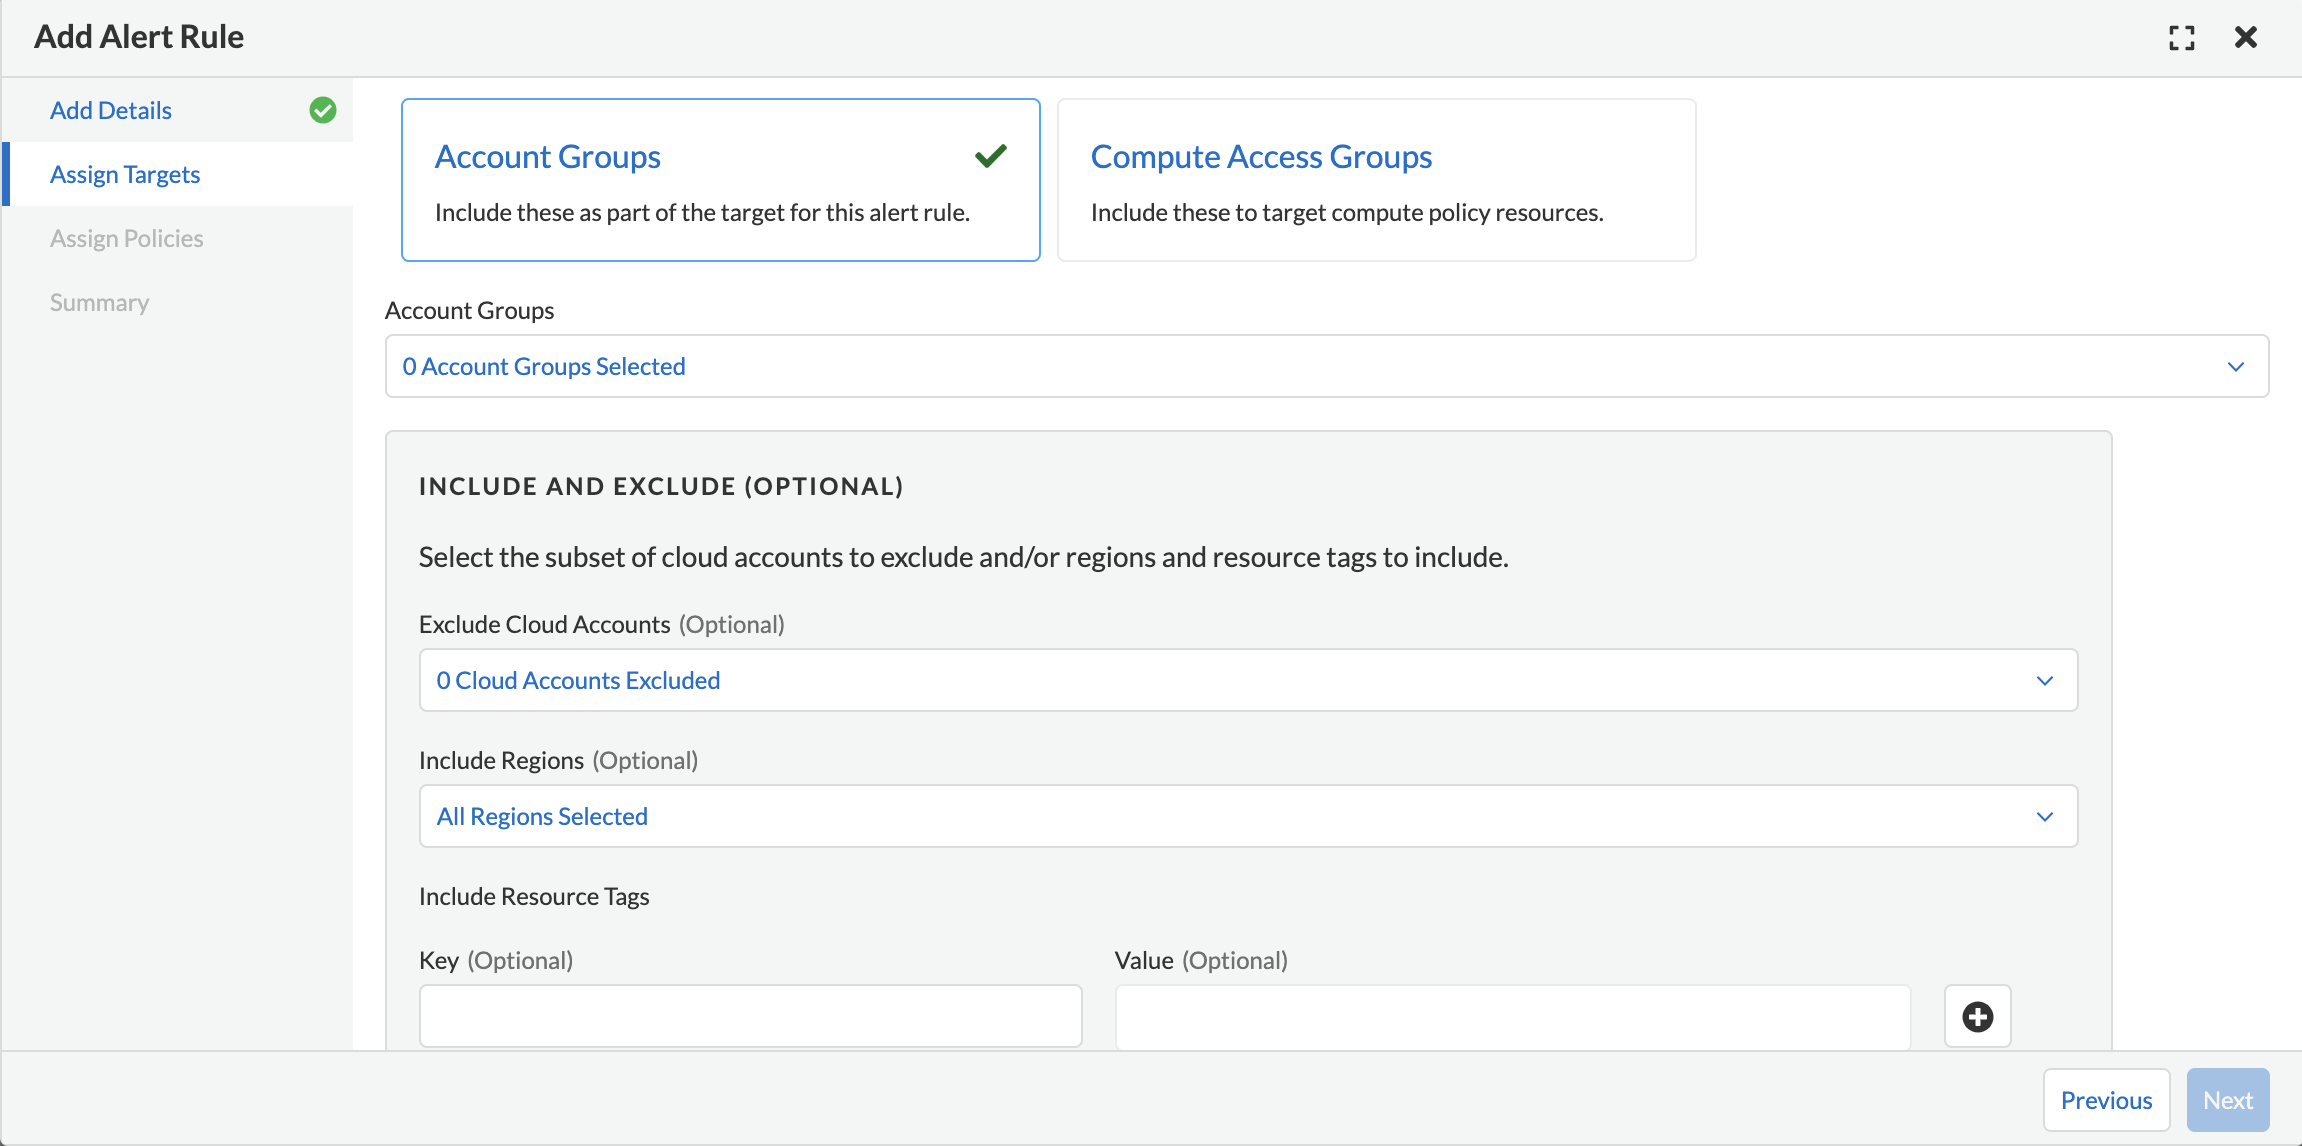
Task: Select the Assign Targets step
Action: (125, 174)
